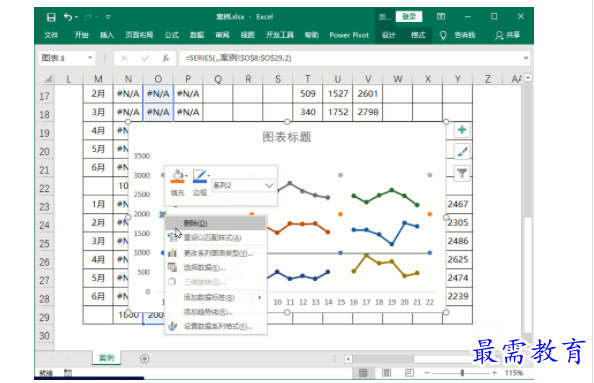
Task: Switch to Page Layout view icon
Action: (386, 373)
